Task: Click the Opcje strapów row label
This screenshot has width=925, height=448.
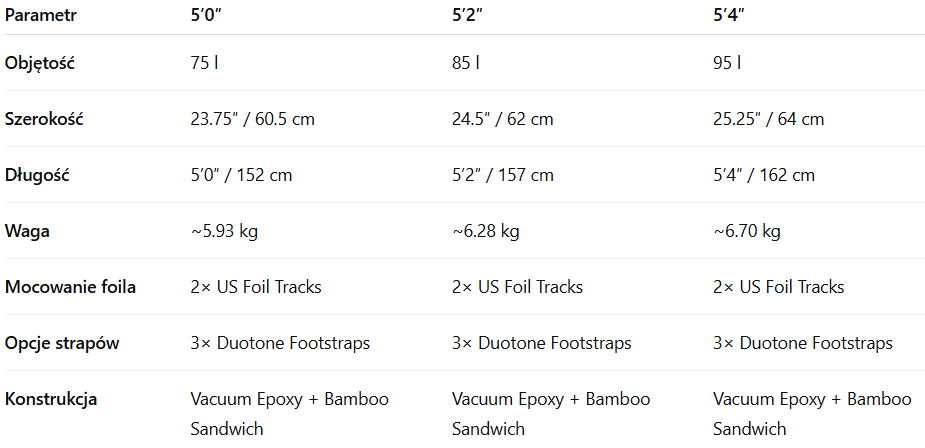Action: [x=62, y=343]
